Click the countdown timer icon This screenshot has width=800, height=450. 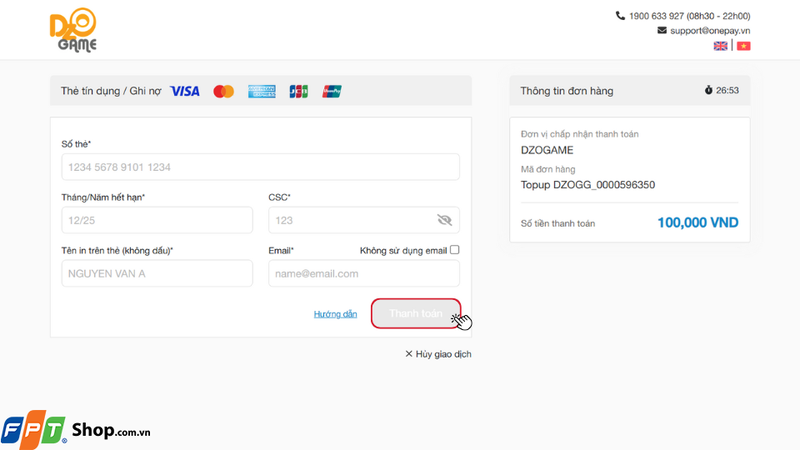point(708,90)
